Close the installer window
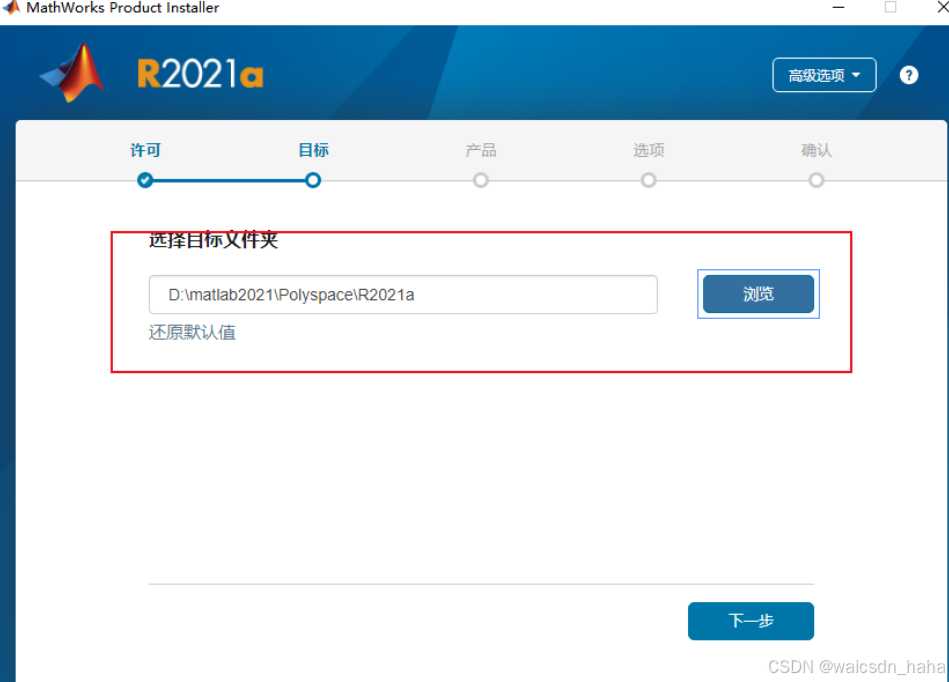Image resolution: width=949 pixels, height=682 pixels. click(942, 7)
